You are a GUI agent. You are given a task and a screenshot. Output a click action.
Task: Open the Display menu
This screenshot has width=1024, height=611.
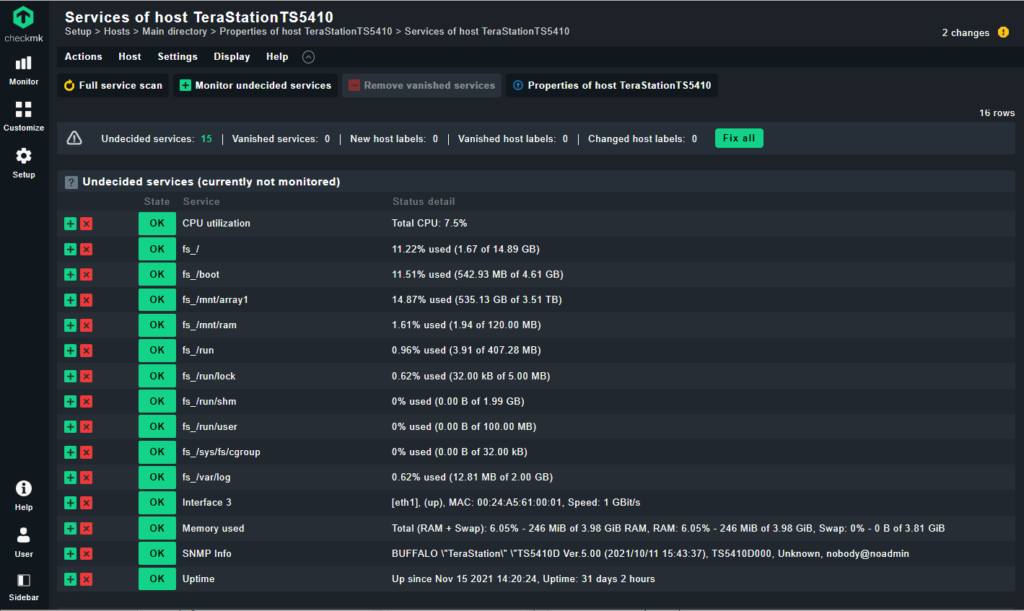[x=231, y=57]
